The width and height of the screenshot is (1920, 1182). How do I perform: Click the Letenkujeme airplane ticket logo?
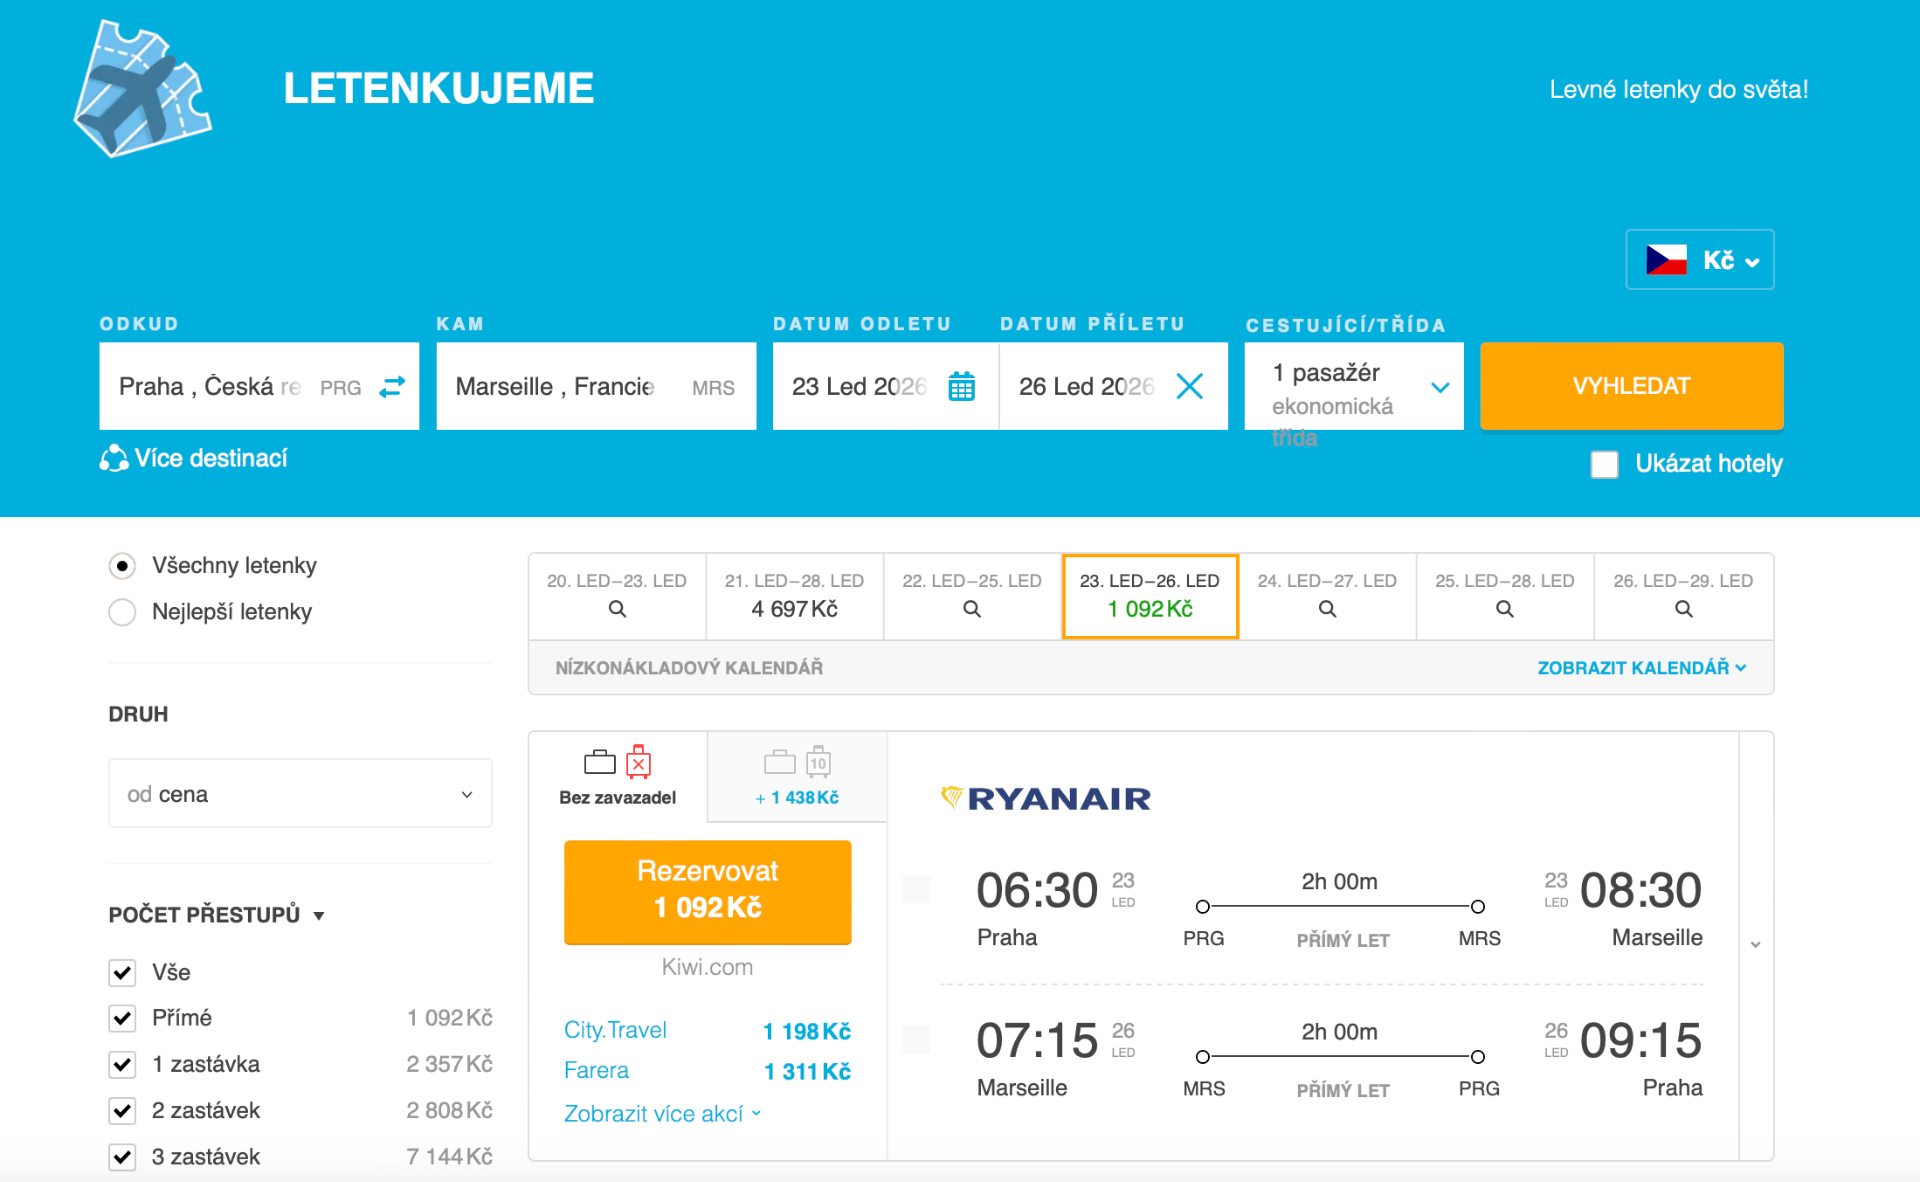click(143, 90)
